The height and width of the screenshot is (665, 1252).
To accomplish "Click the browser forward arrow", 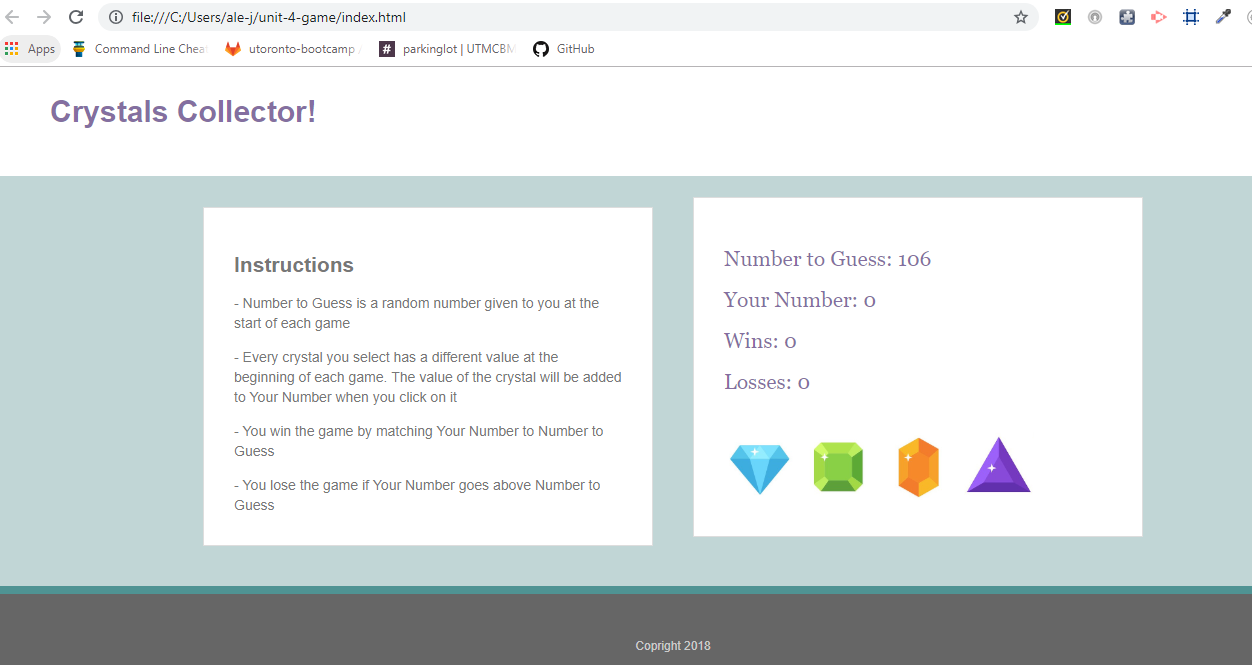I will [x=44, y=17].
